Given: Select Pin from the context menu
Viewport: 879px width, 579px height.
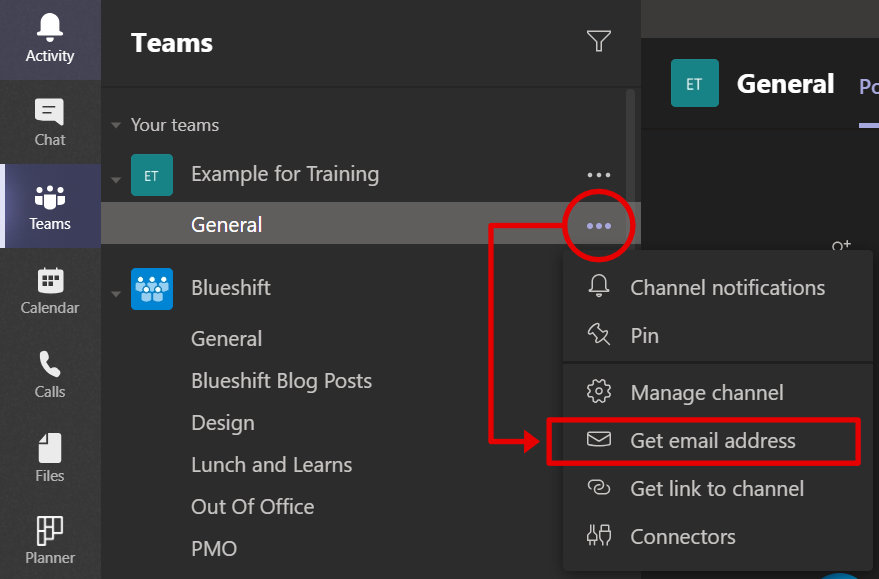Looking at the screenshot, I should pyautogui.click(x=718, y=335).
